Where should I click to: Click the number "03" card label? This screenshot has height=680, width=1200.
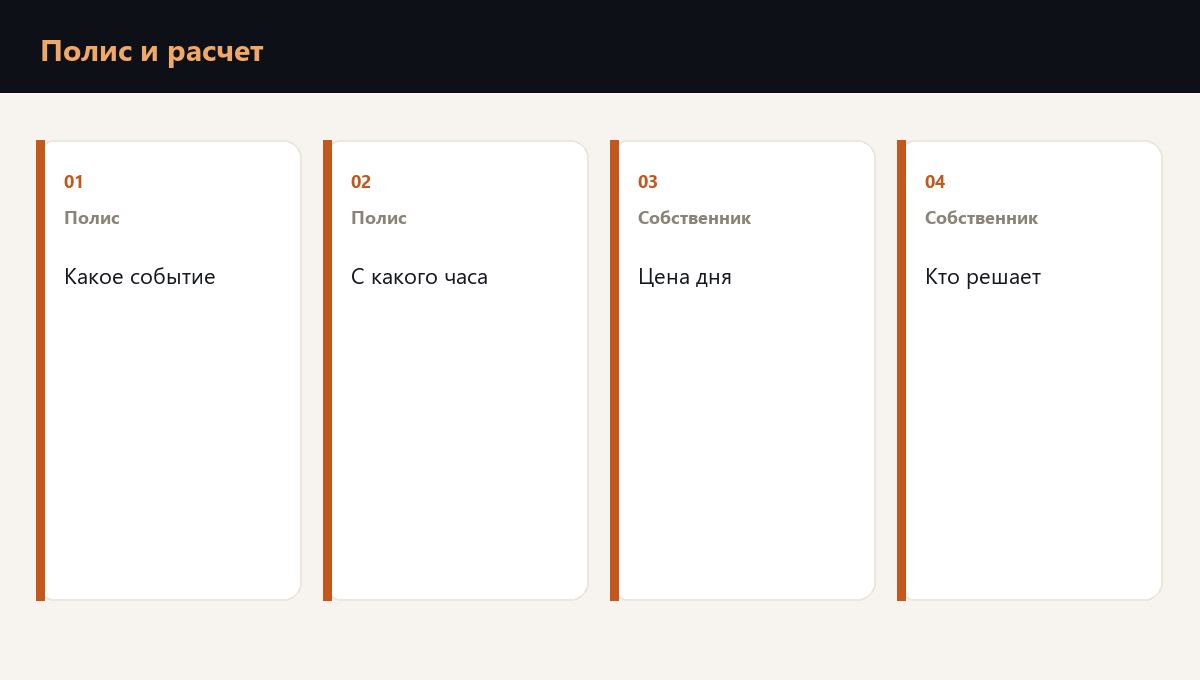(x=648, y=182)
